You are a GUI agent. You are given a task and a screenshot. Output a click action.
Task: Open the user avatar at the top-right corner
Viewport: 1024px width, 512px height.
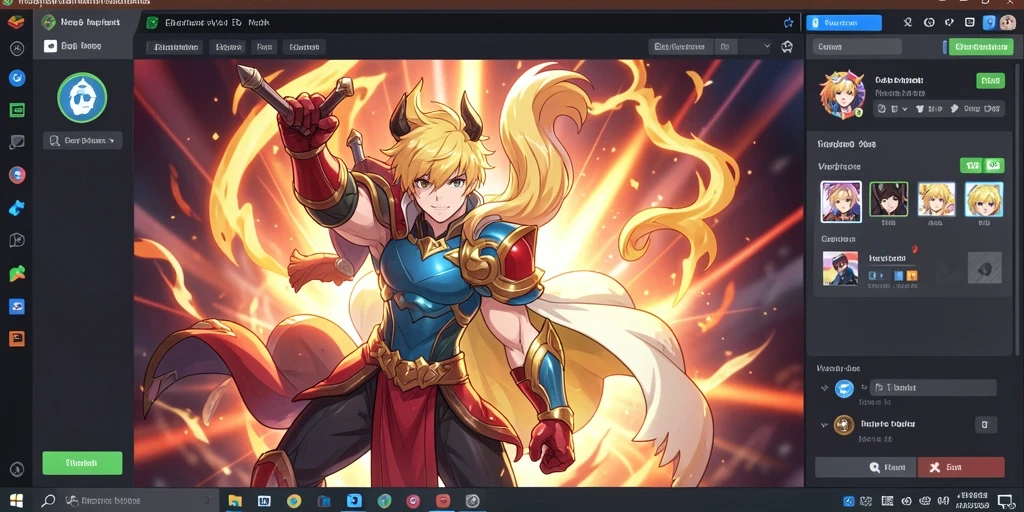point(1008,23)
